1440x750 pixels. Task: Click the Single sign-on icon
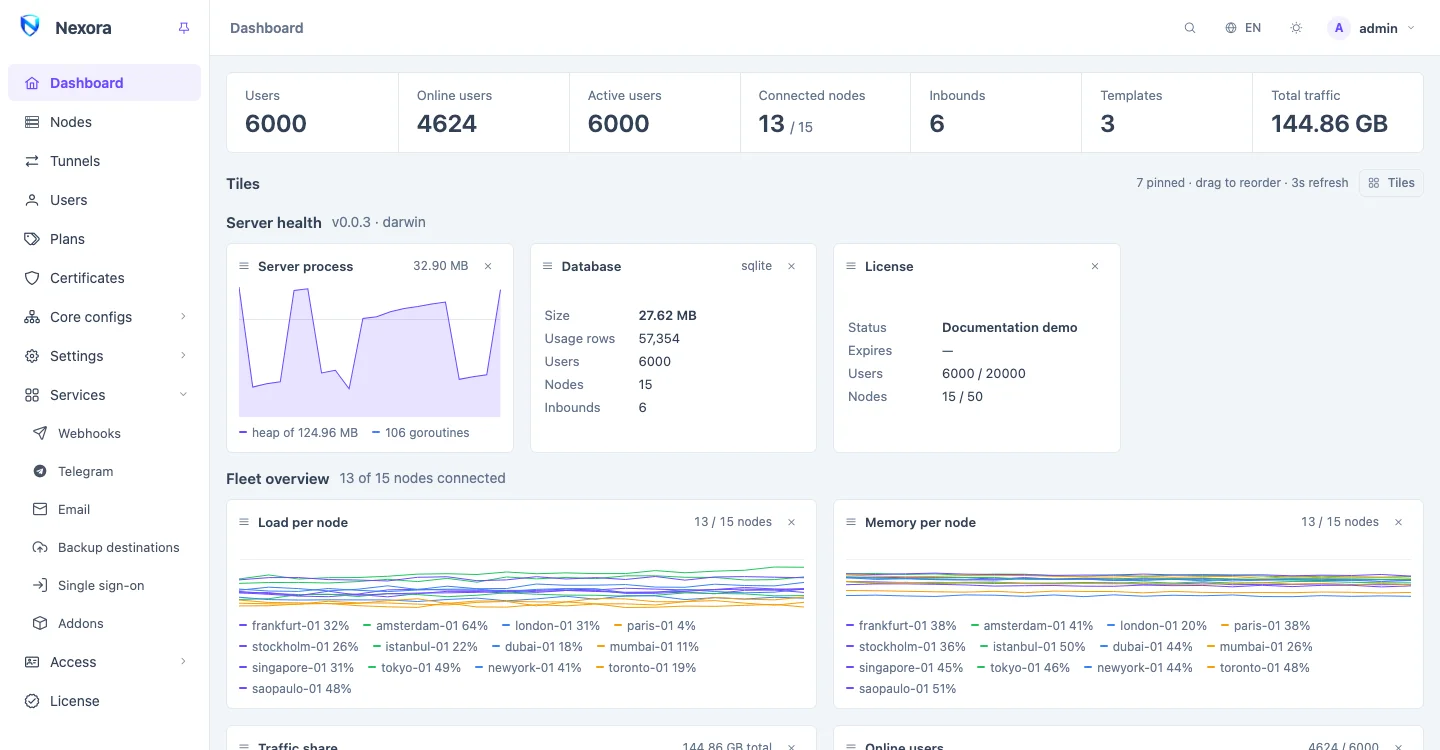pyautogui.click(x=40, y=585)
